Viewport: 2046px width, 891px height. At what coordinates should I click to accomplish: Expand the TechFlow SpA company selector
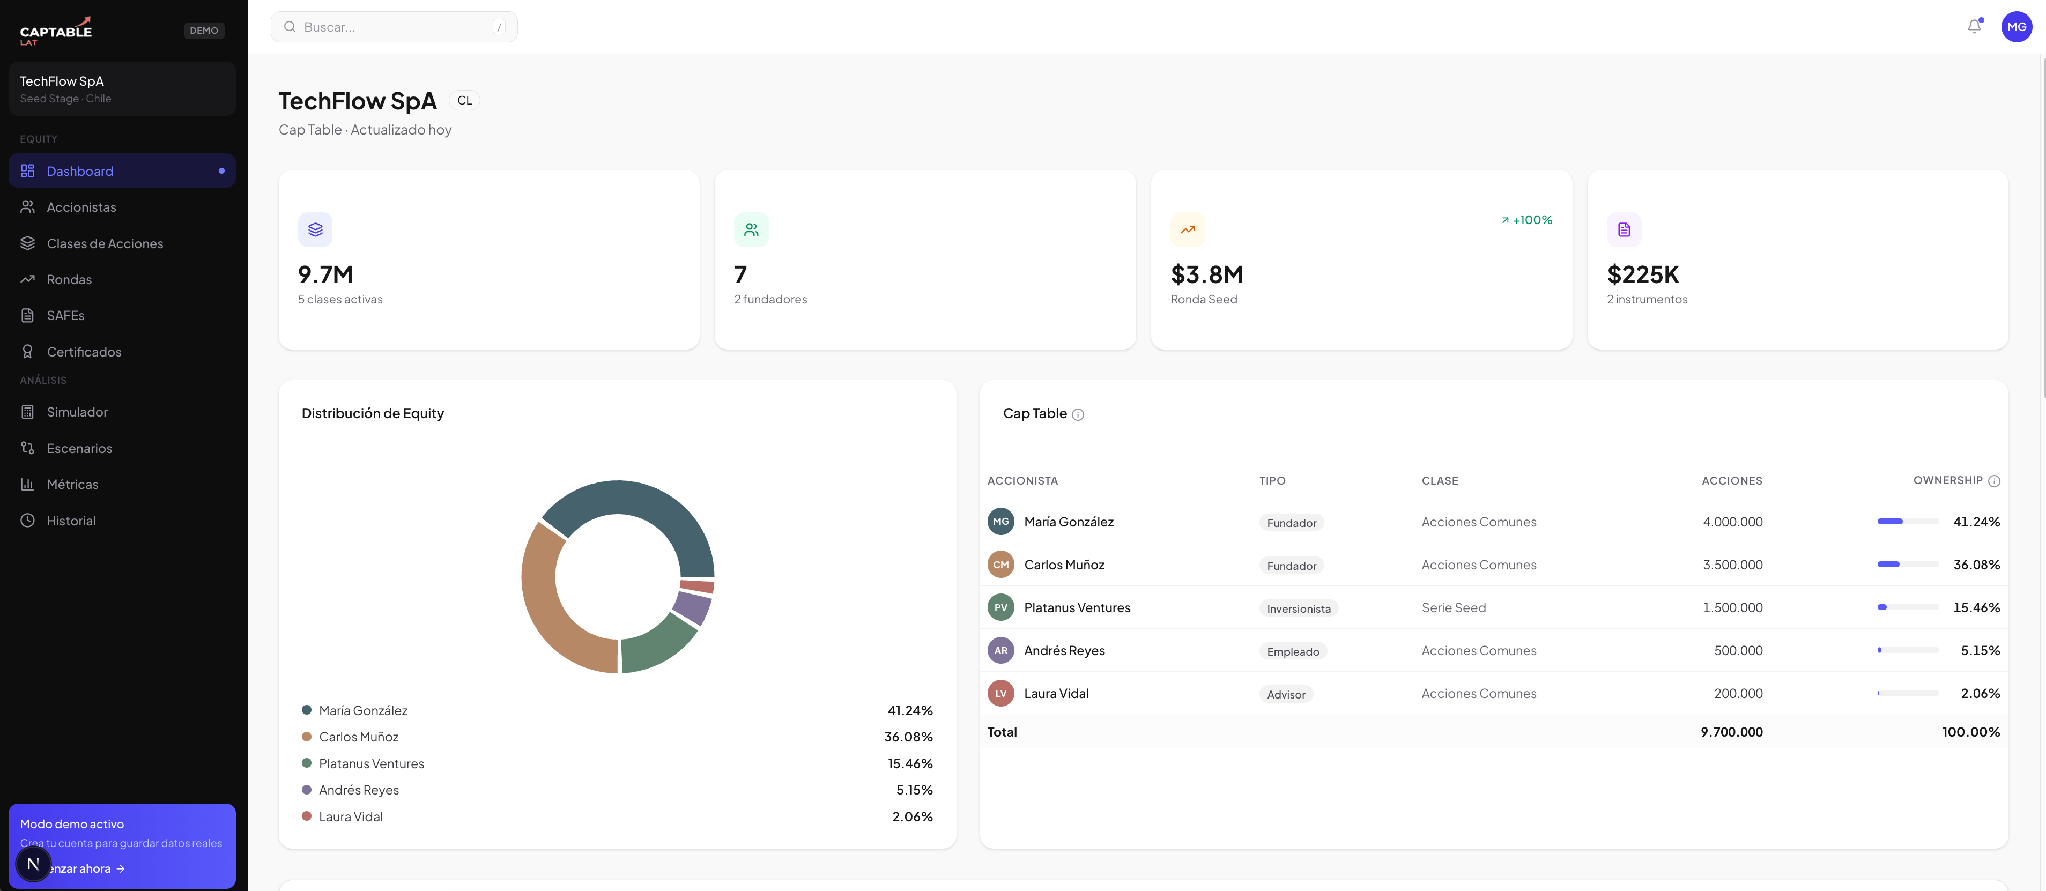122,89
